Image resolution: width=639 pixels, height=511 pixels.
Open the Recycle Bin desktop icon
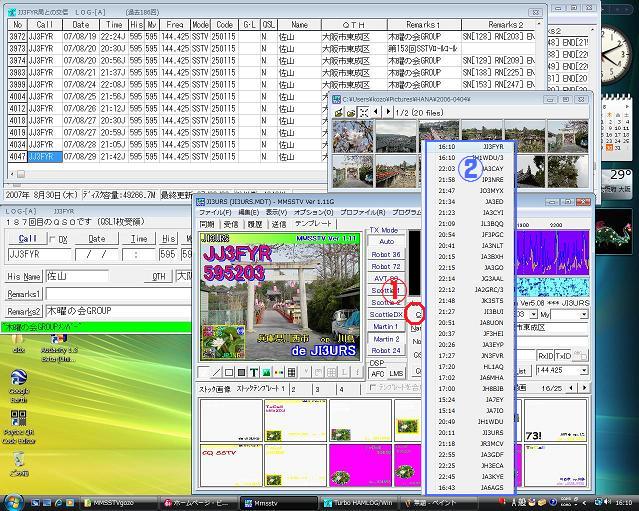[x=19, y=464]
